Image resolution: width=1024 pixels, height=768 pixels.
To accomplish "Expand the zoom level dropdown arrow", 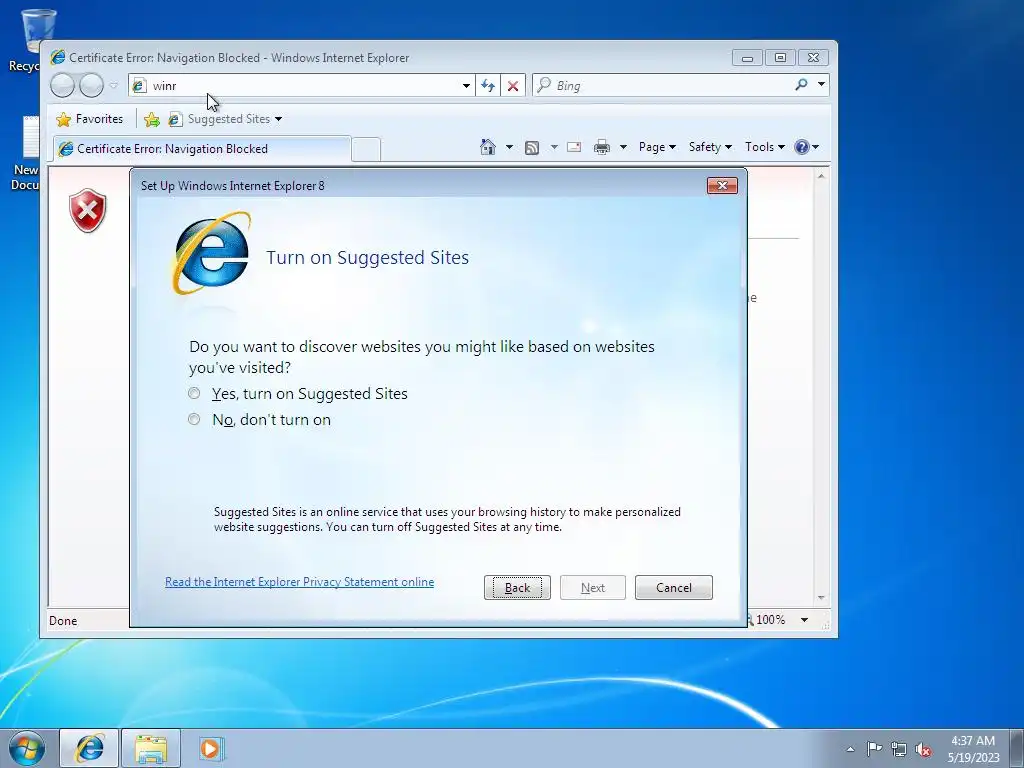I will [805, 620].
